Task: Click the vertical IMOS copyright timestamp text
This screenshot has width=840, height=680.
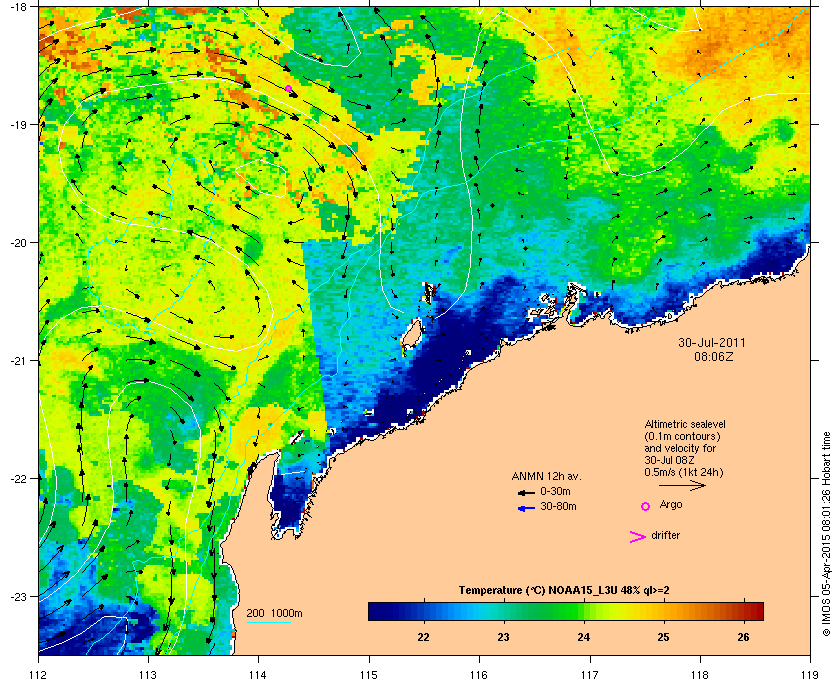Action: (x=826, y=534)
